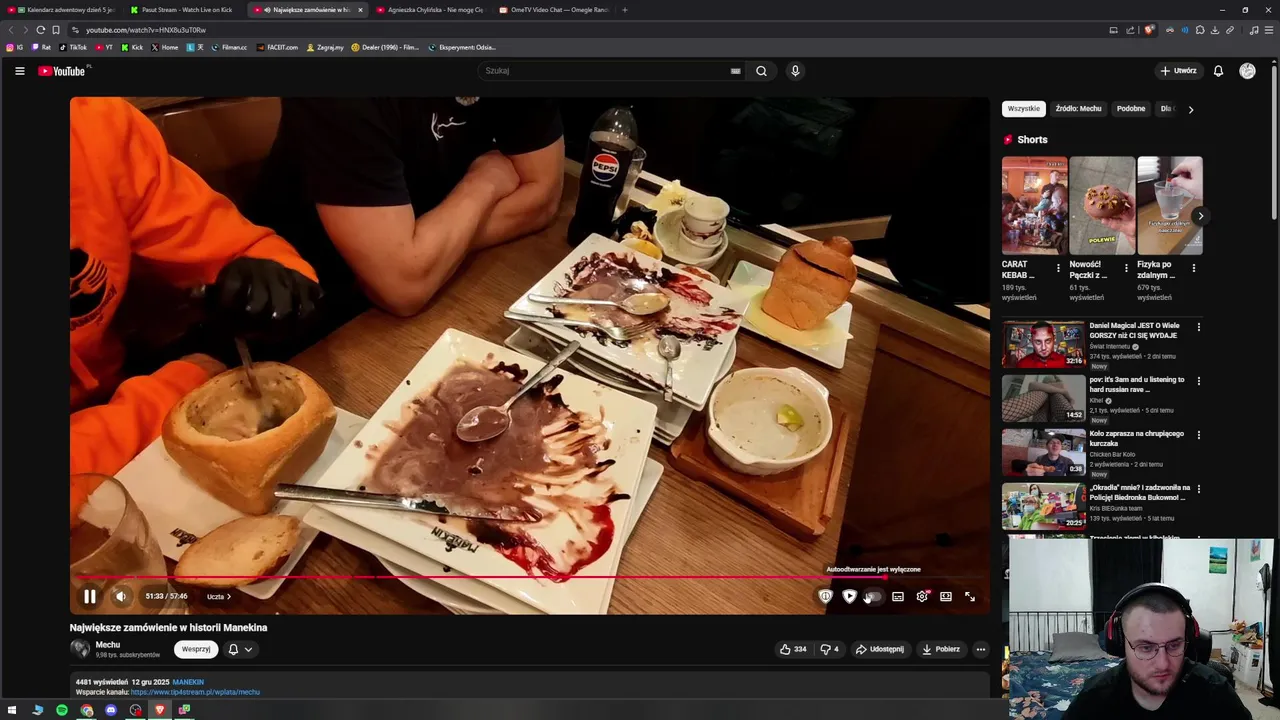The height and width of the screenshot is (720, 1280).
Task: Open more actions menu next to Pobierz
Action: coord(980,649)
